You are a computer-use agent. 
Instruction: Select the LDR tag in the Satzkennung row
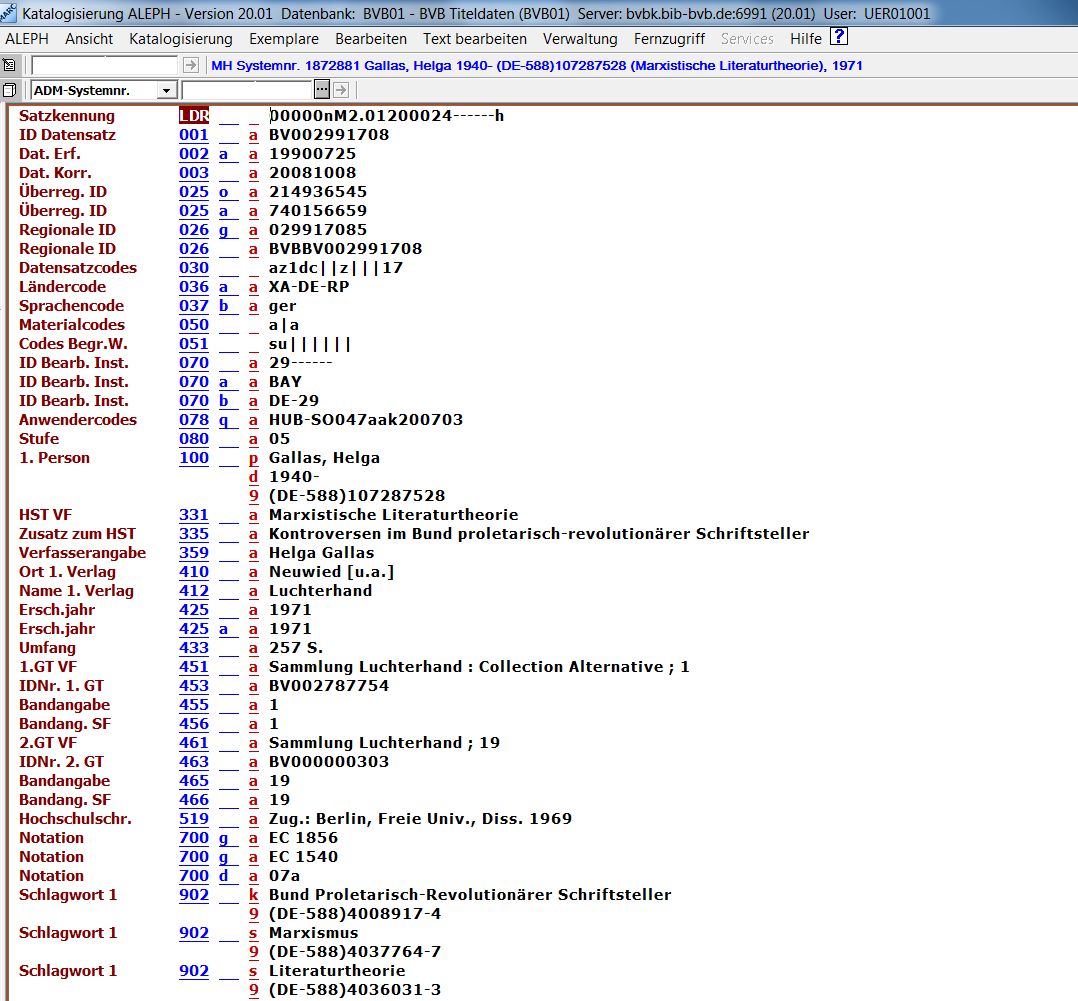click(x=194, y=116)
